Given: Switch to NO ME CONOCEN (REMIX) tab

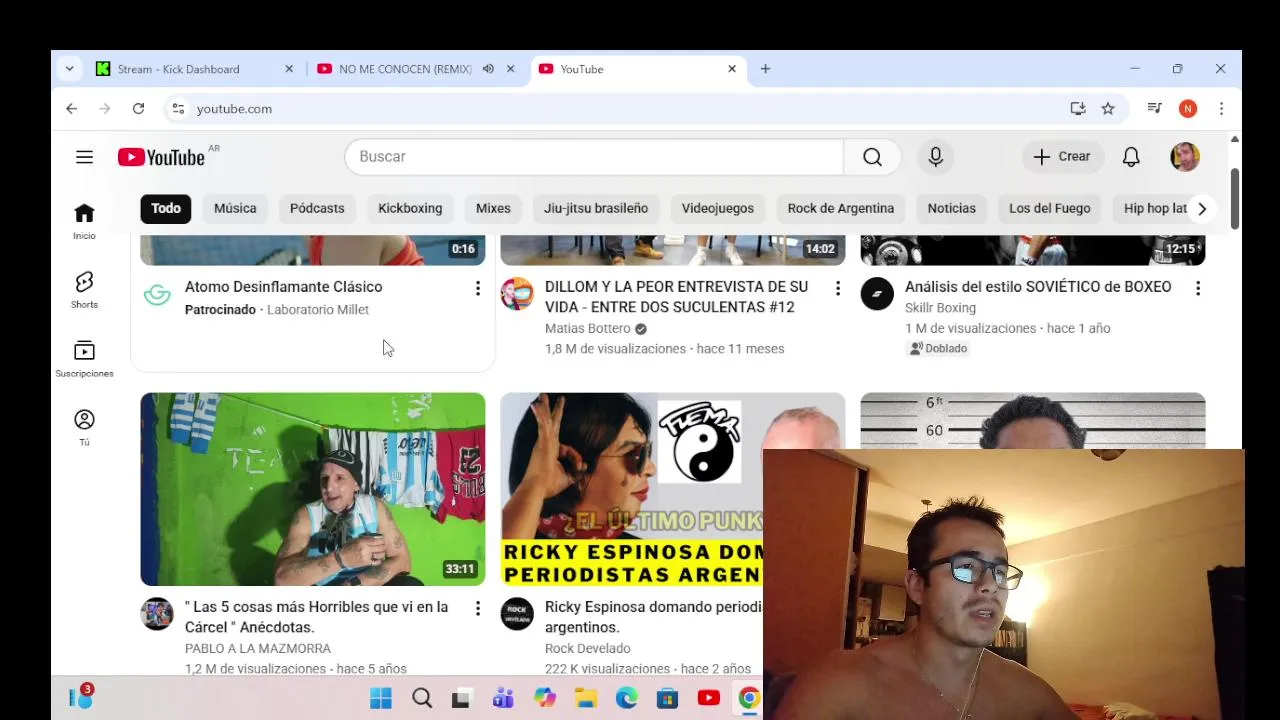Looking at the screenshot, I should click(x=405, y=69).
